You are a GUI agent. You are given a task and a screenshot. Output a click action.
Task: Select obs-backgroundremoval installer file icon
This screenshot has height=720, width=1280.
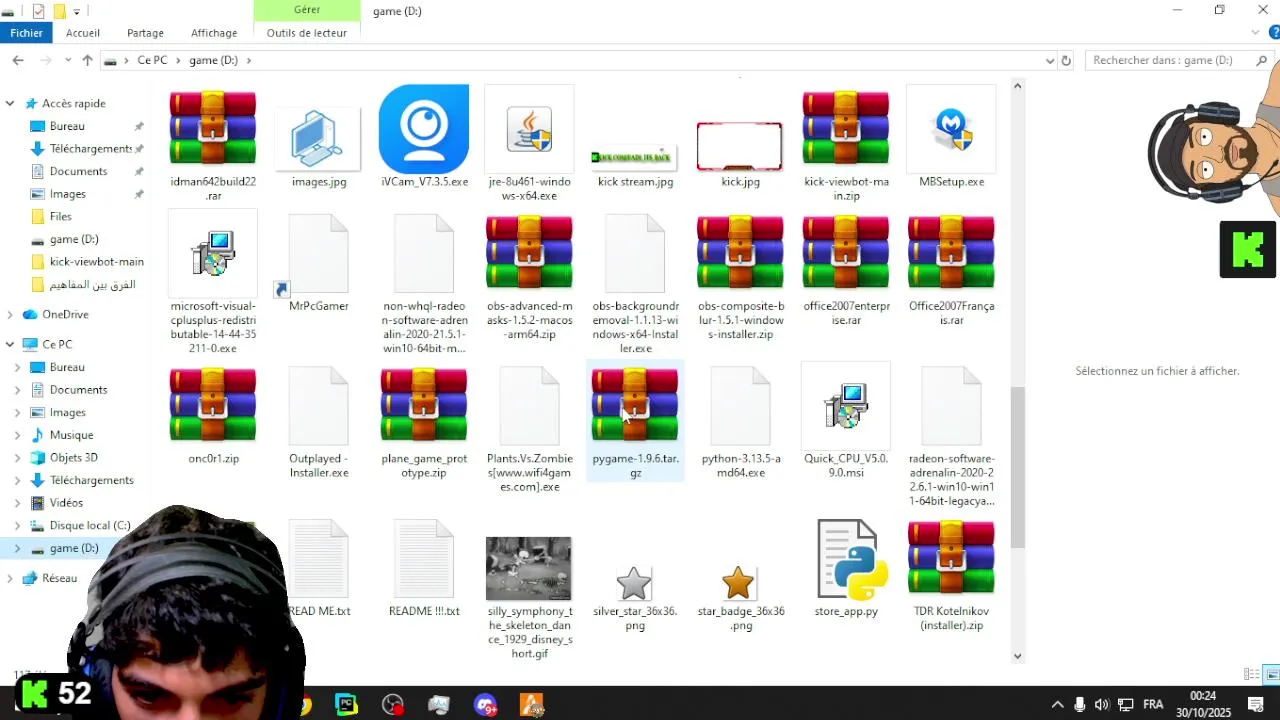pos(635,253)
